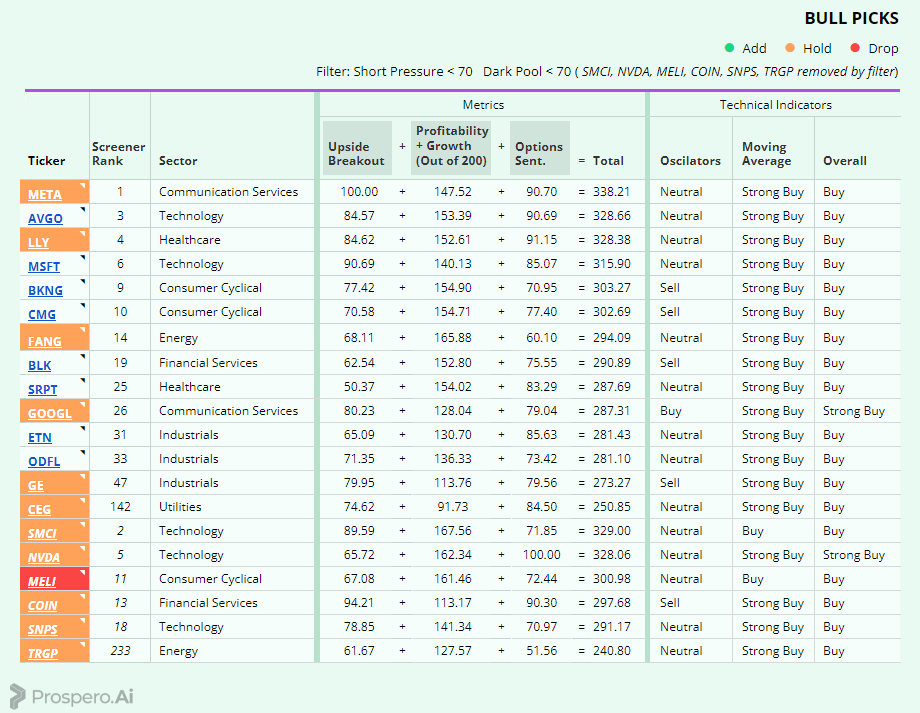Click the BULL PICKS title
The height and width of the screenshot is (713, 920).
point(851,18)
